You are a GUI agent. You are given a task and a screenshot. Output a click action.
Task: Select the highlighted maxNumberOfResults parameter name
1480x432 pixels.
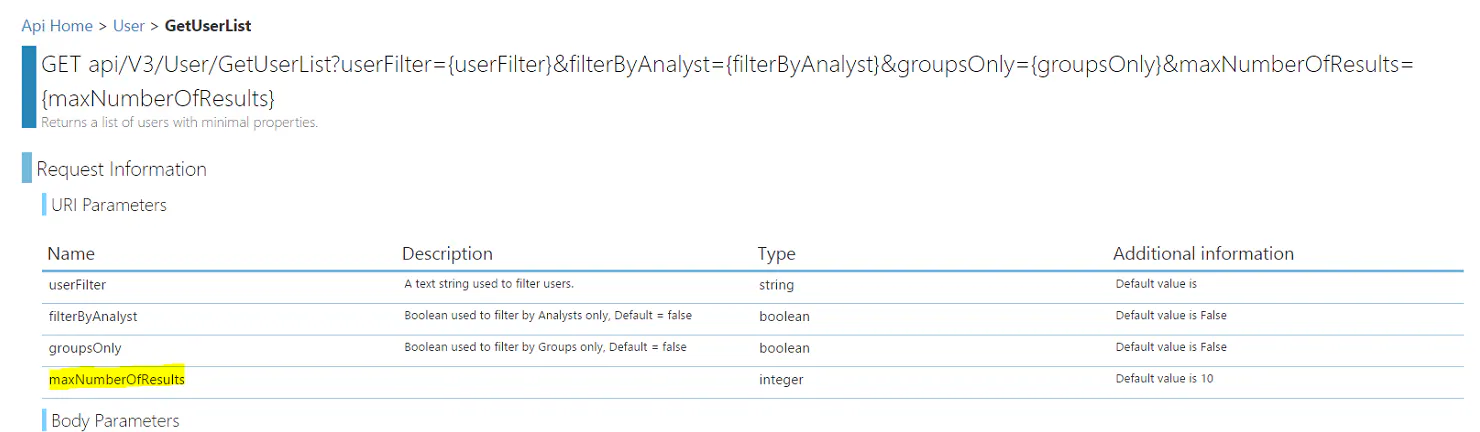[x=117, y=379]
